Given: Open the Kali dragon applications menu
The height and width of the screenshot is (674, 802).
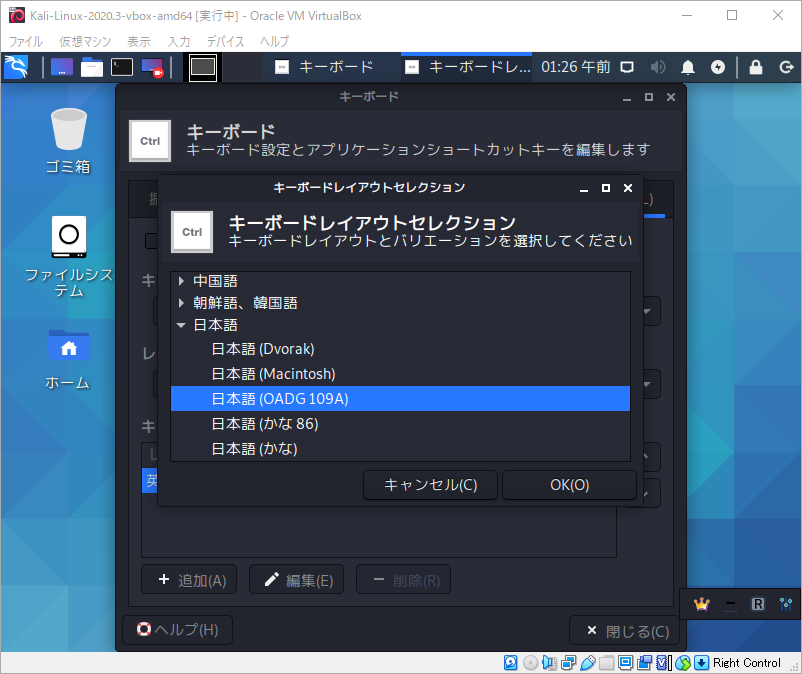Looking at the screenshot, I should [16, 67].
